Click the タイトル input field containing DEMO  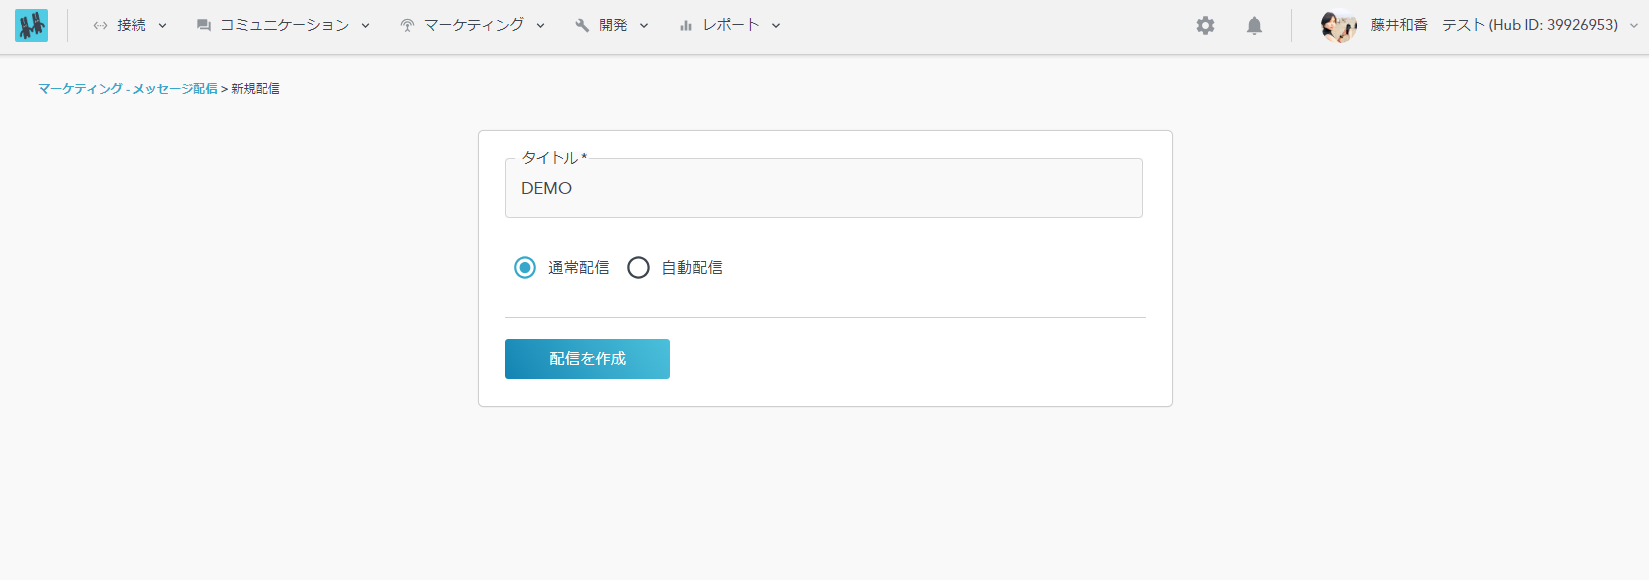(x=823, y=189)
